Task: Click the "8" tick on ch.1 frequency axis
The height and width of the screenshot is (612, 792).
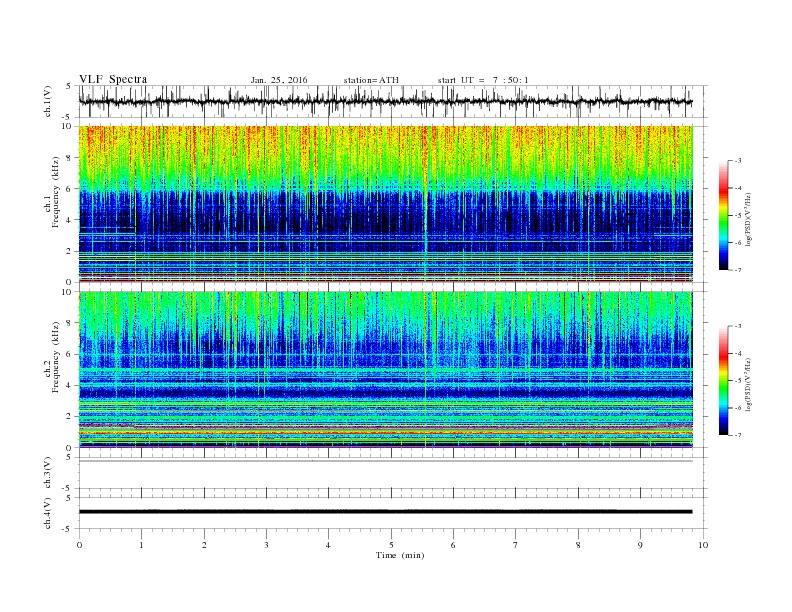Action: (70, 158)
